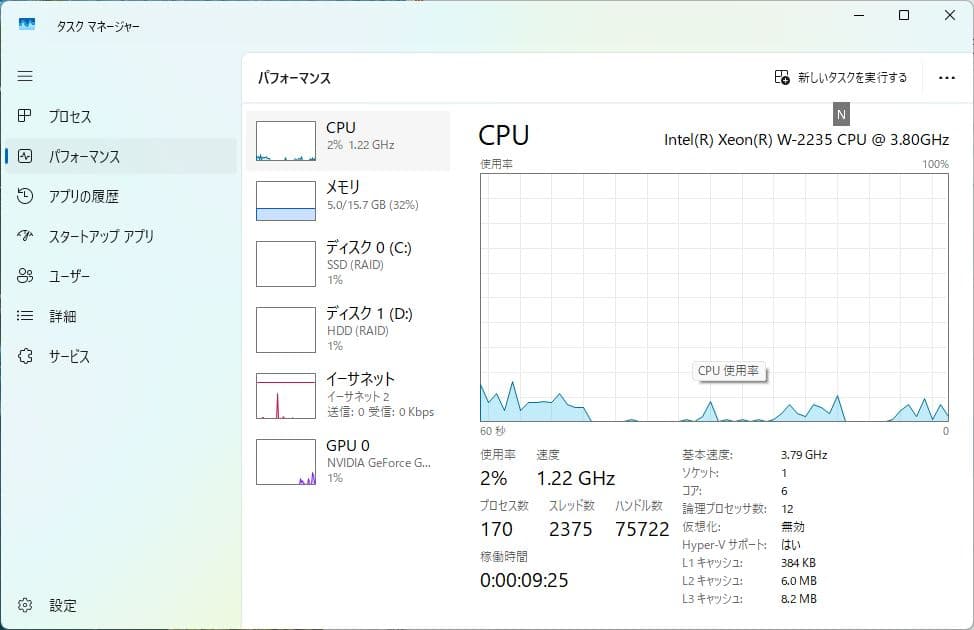Click the Intel Xeon CPU name text
This screenshot has width=974, height=630.
(x=808, y=140)
